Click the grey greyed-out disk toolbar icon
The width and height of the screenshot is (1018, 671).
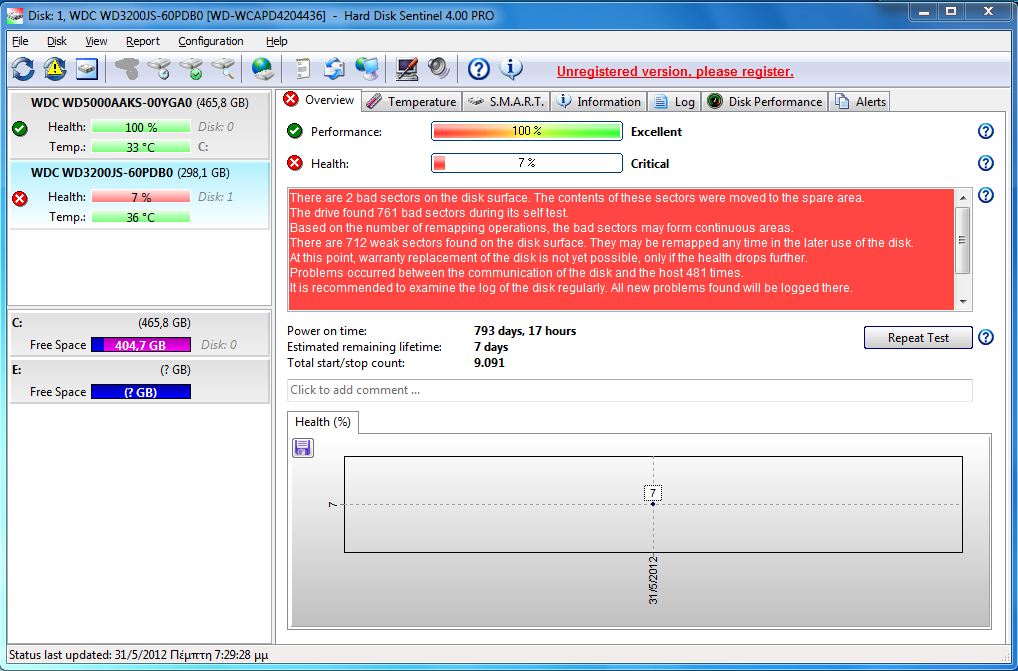coord(127,69)
